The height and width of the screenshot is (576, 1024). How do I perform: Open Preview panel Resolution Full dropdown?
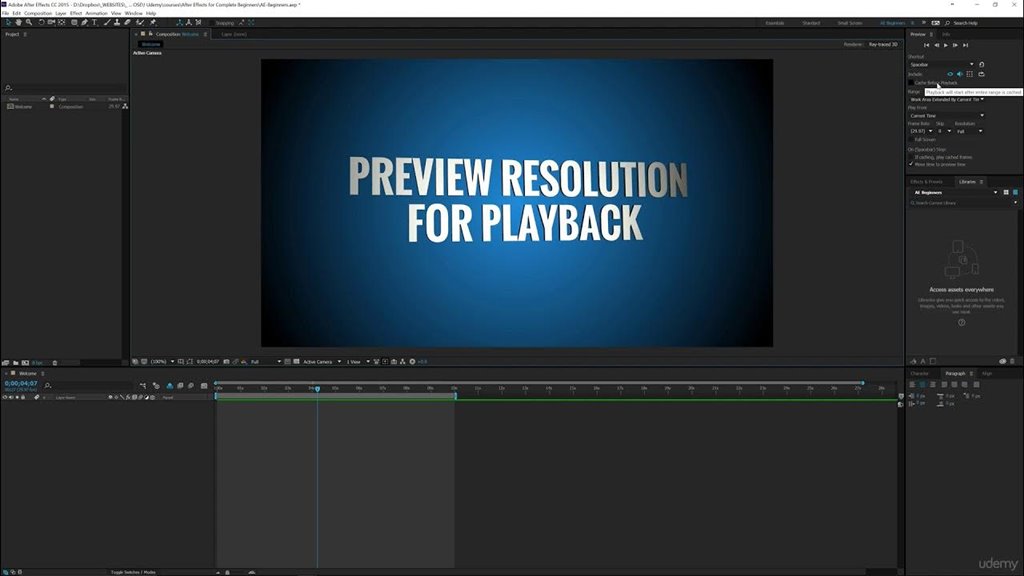[969, 131]
